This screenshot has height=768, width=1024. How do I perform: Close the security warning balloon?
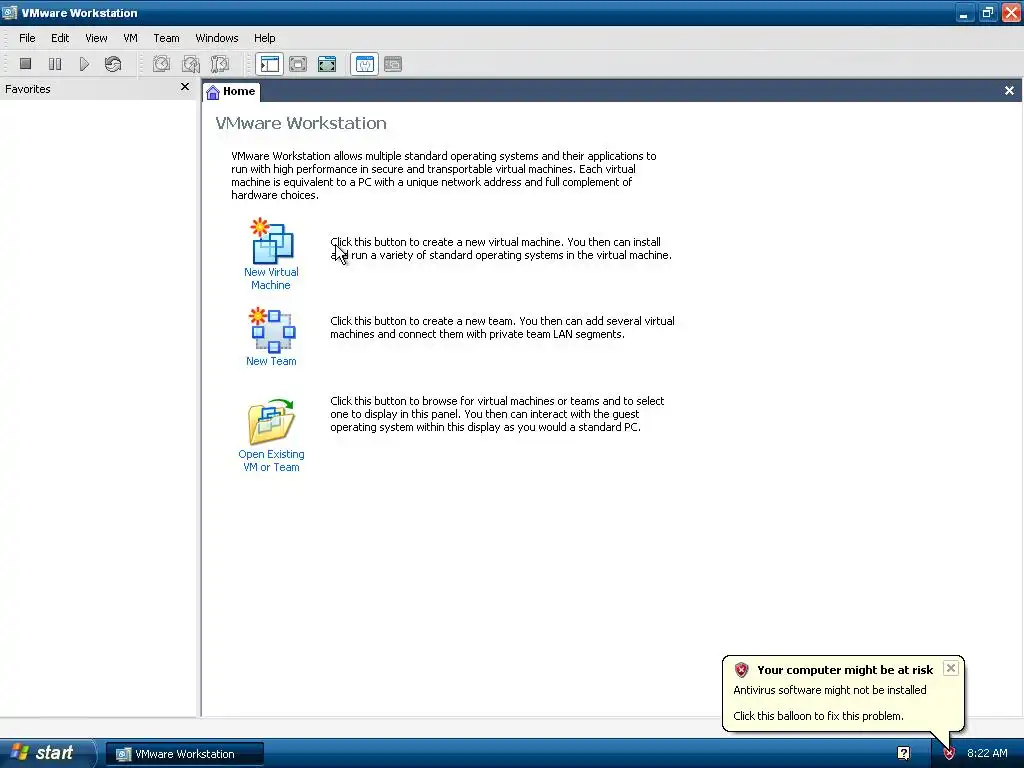pos(951,668)
